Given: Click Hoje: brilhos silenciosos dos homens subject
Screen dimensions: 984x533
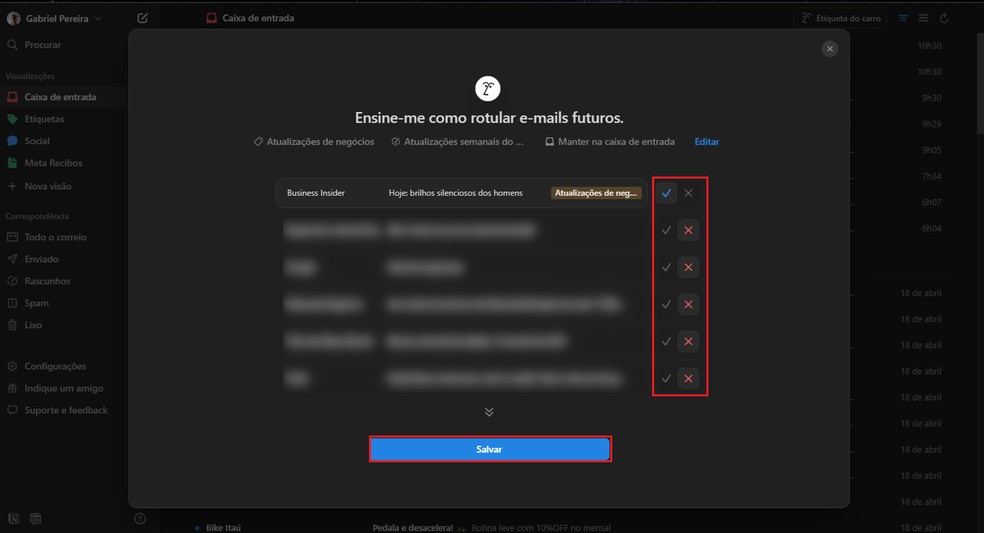Looking at the screenshot, I should coord(456,193).
